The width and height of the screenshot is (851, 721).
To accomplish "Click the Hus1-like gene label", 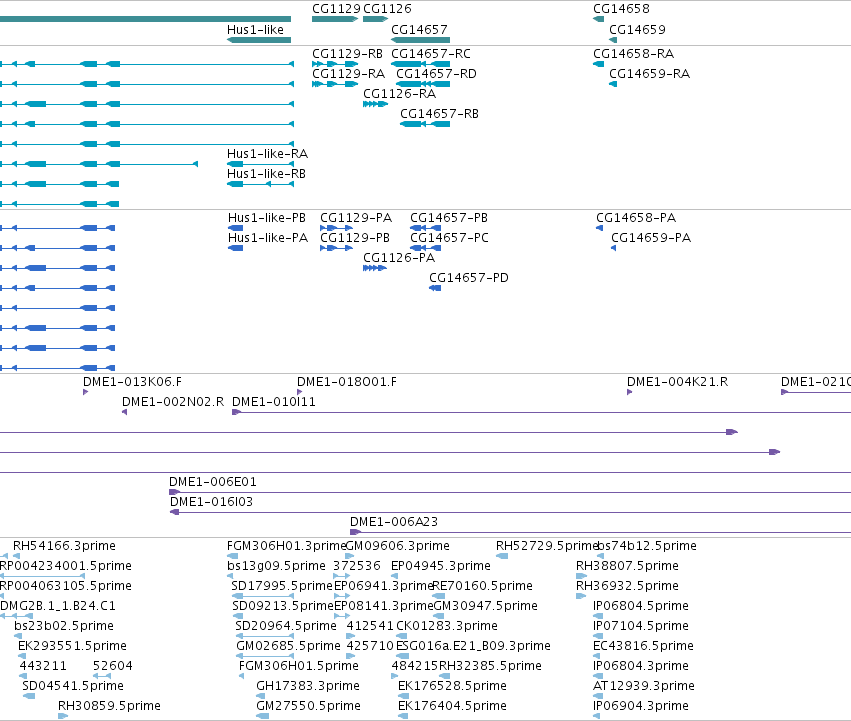I will tap(255, 29).
